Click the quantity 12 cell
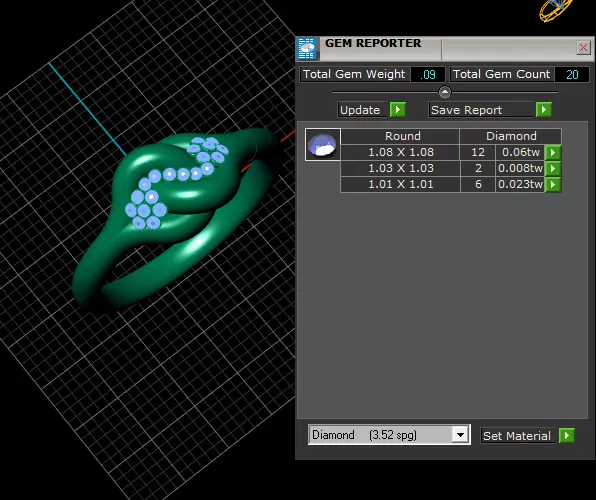Screen dimensions: 596x500 click(478, 152)
